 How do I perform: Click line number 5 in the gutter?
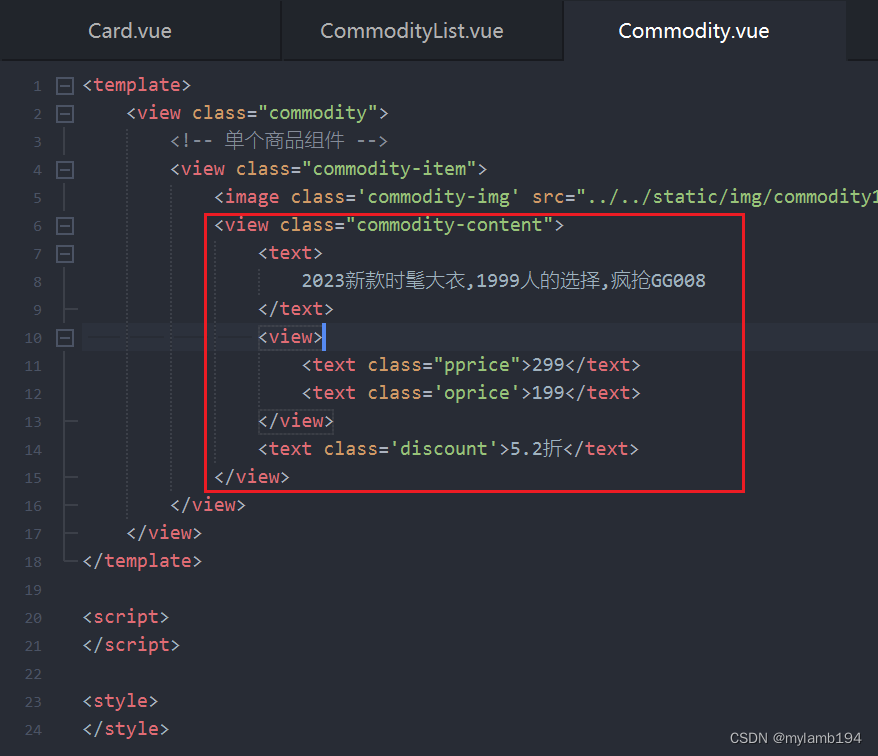[x=38, y=198]
